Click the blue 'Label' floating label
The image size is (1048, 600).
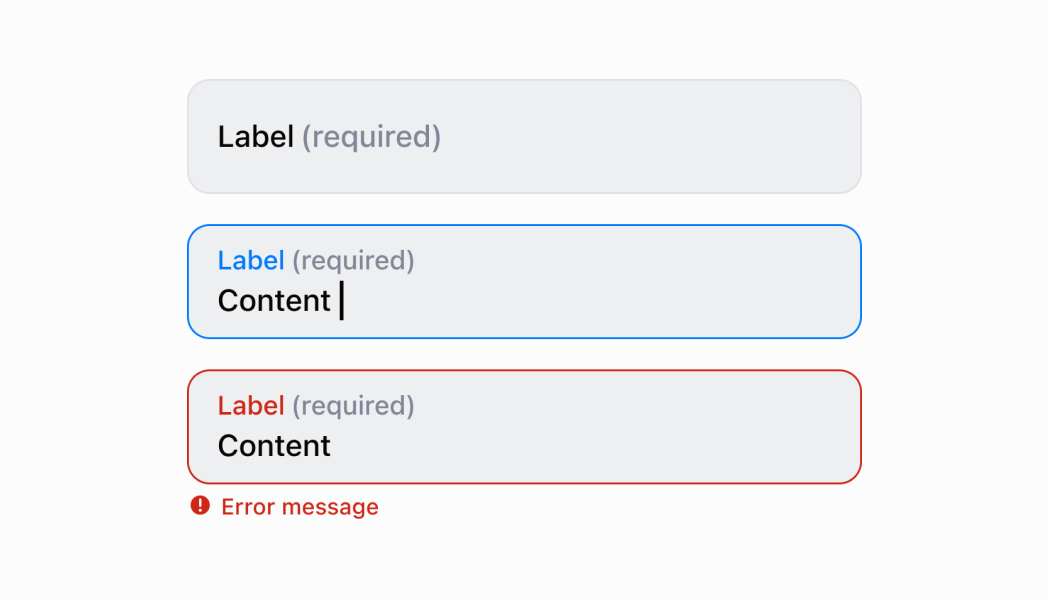[x=251, y=261]
